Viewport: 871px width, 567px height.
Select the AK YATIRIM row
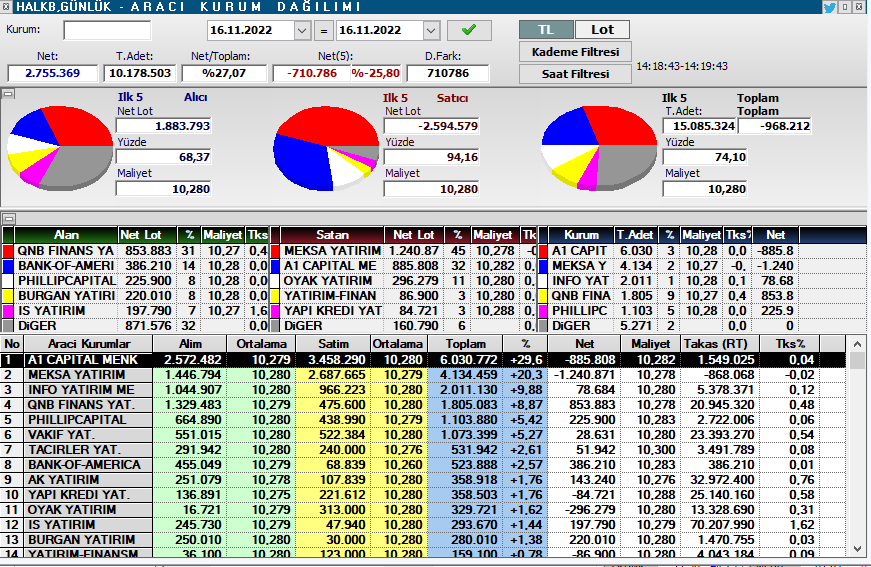tap(423, 480)
